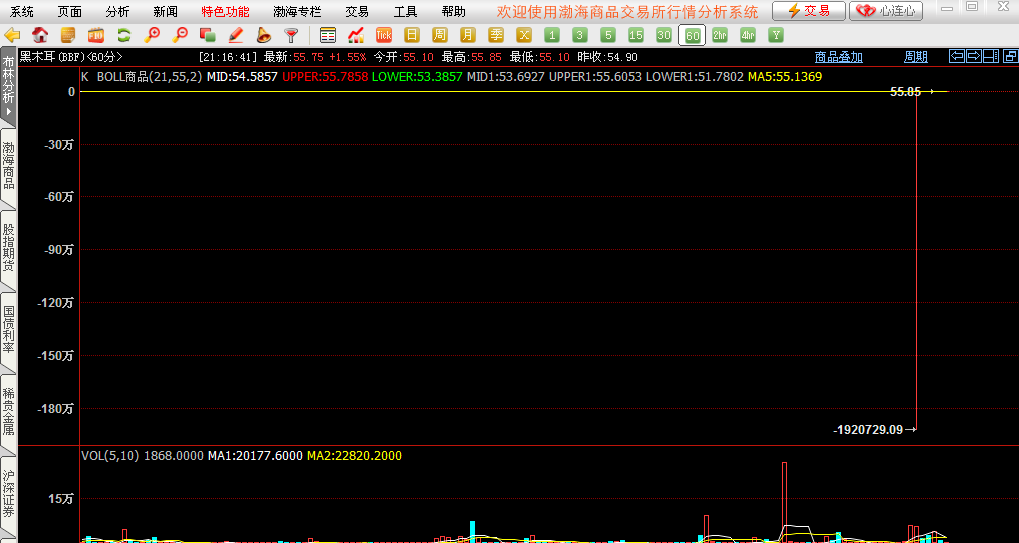Select the red pencil drawing tool
Image resolution: width=1019 pixels, height=543 pixels.
coord(236,35)
